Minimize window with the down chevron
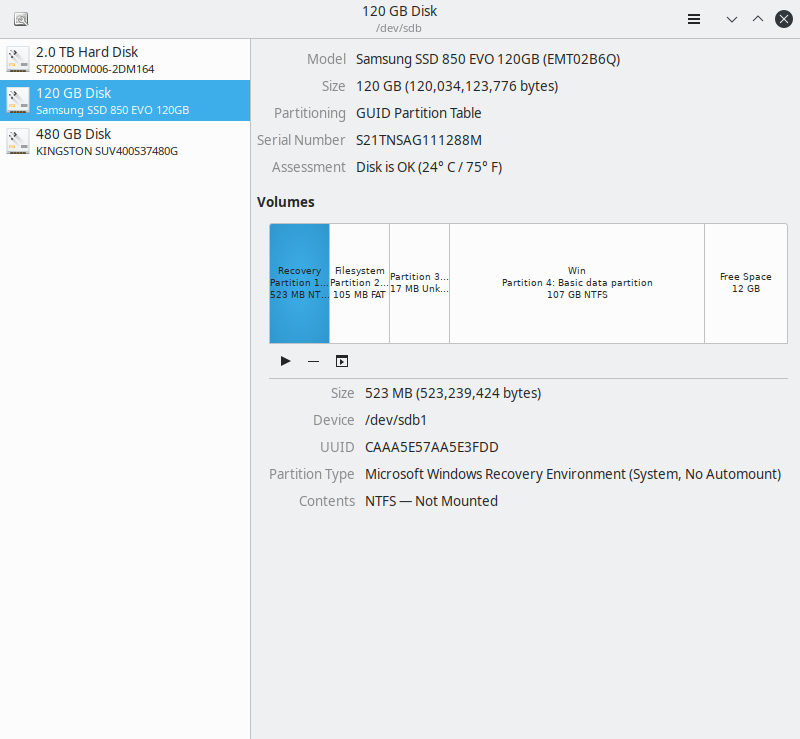Viewport: 800px width, 739px height. click(x=732, y=19)
